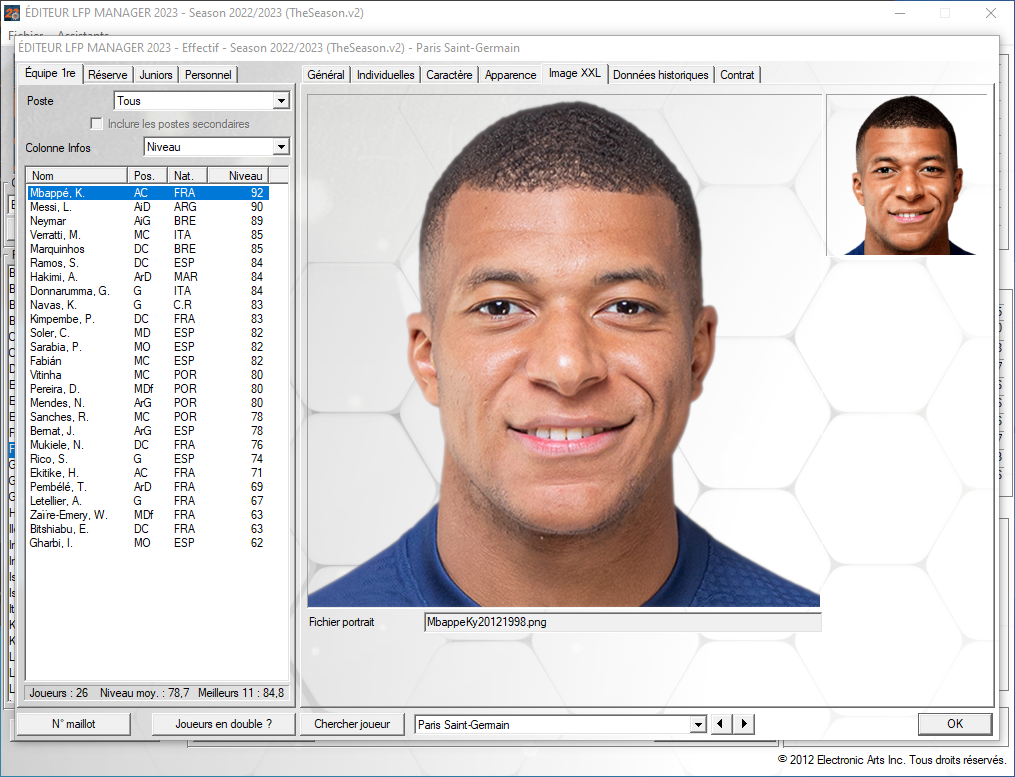Click the Chercher joueur button
Viewport: 1015px width, 777px height.
[x=352, y=724]
